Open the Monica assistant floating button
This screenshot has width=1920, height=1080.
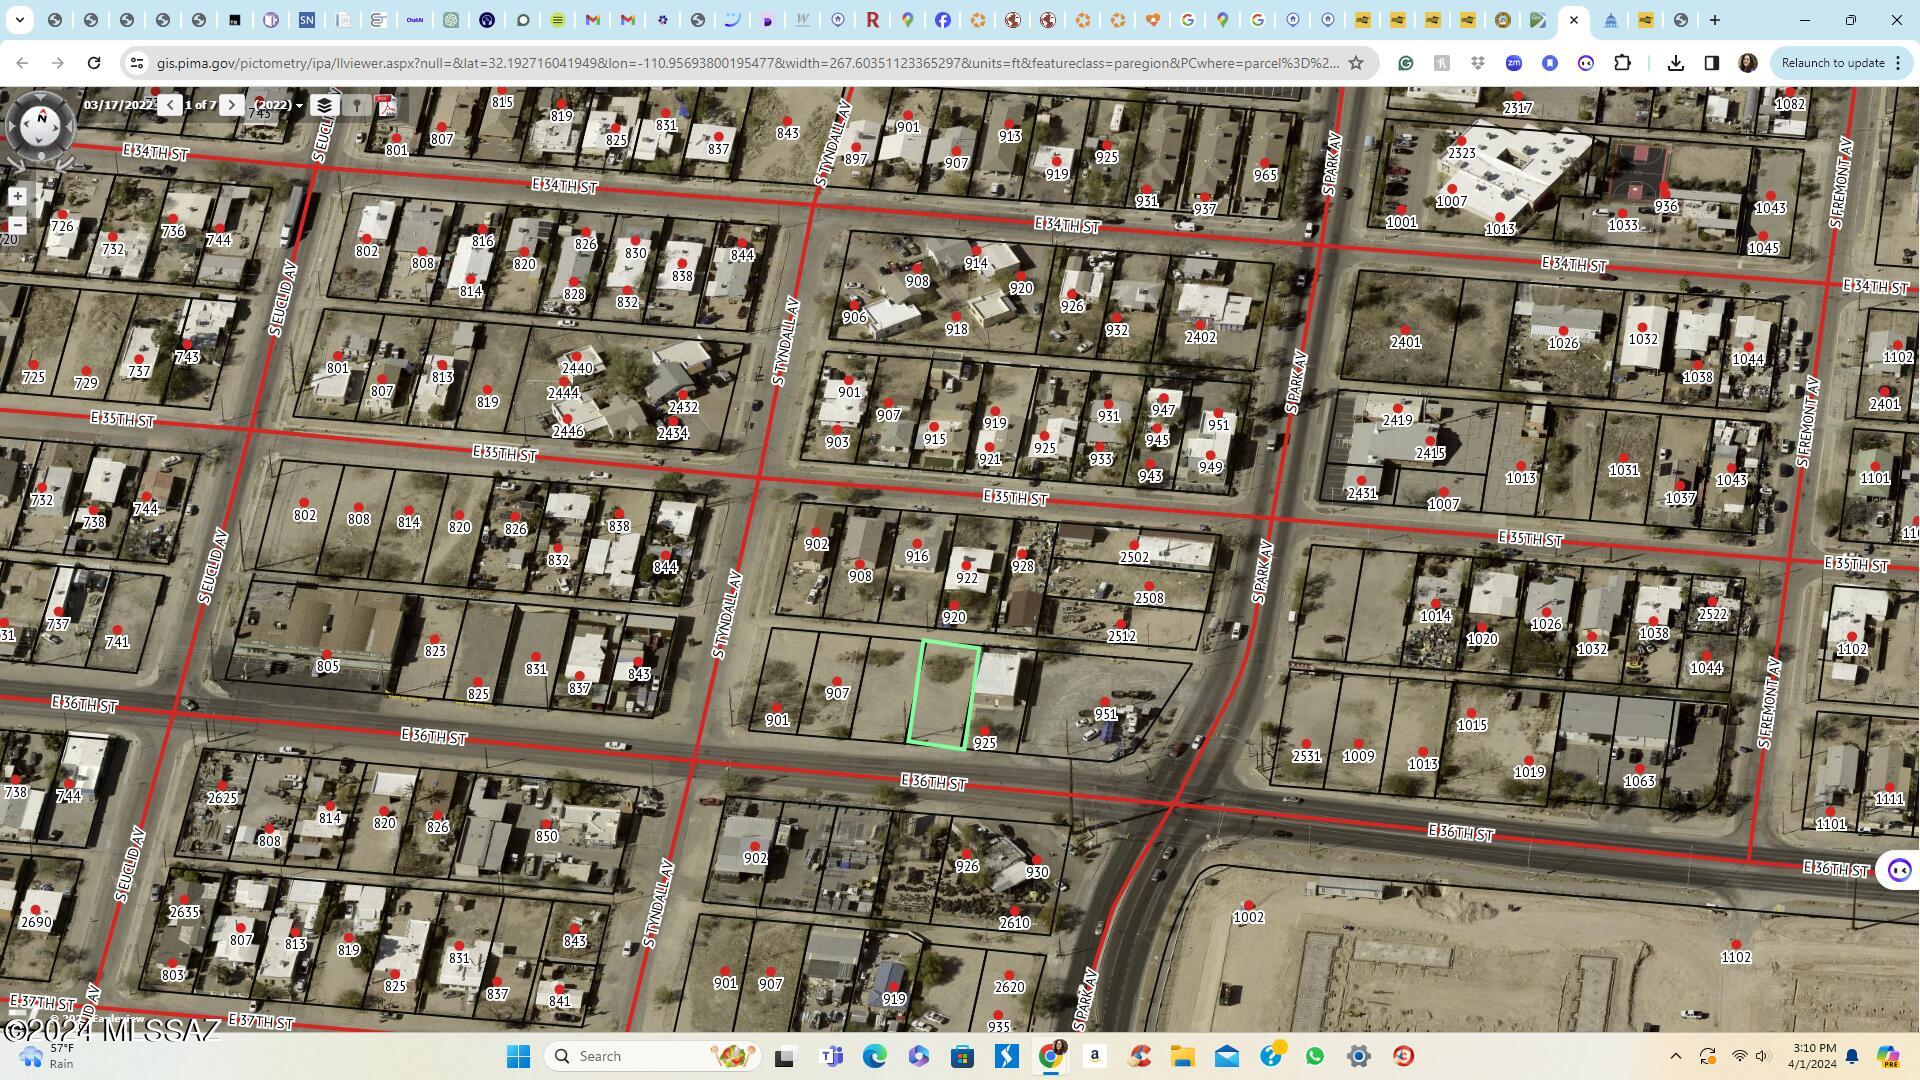point(1899,870)
